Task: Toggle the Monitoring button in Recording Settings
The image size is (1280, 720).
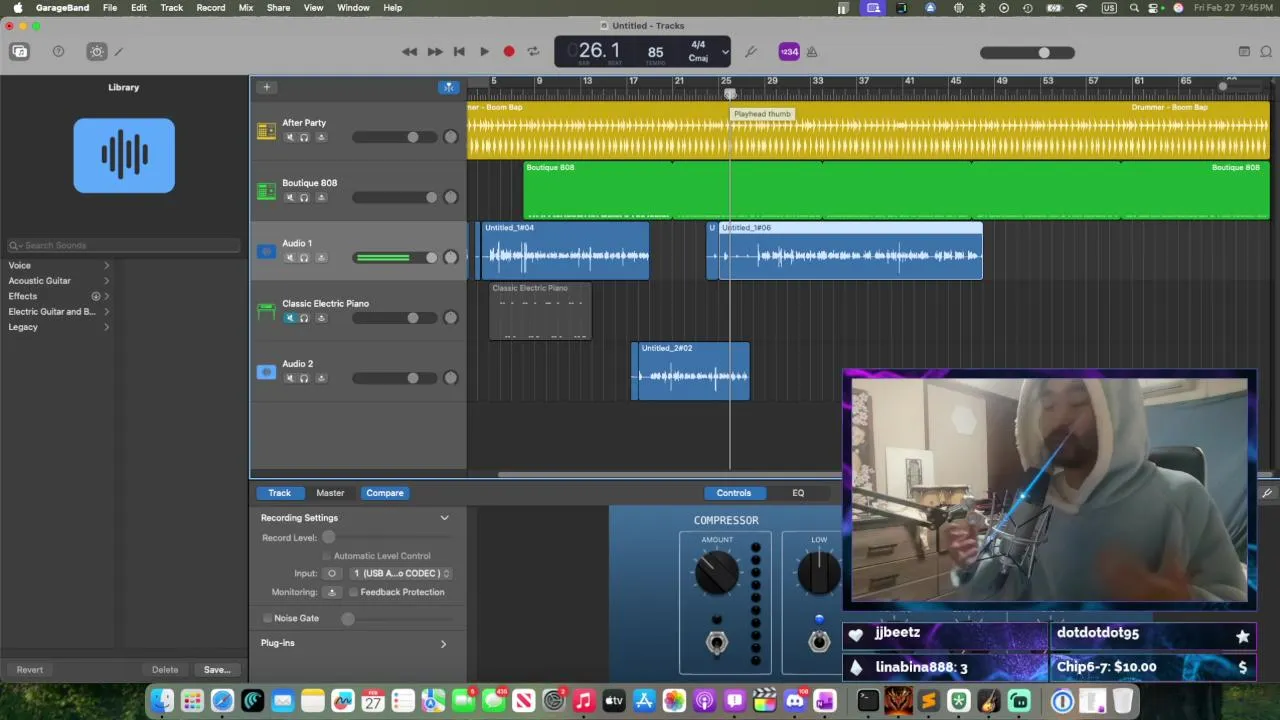Action: coord(332,592)
